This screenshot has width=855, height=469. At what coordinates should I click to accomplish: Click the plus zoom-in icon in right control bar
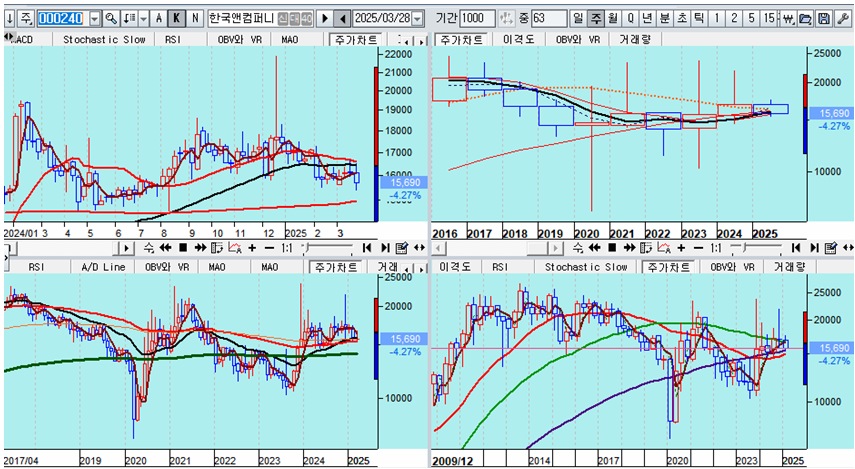point(681,248)
